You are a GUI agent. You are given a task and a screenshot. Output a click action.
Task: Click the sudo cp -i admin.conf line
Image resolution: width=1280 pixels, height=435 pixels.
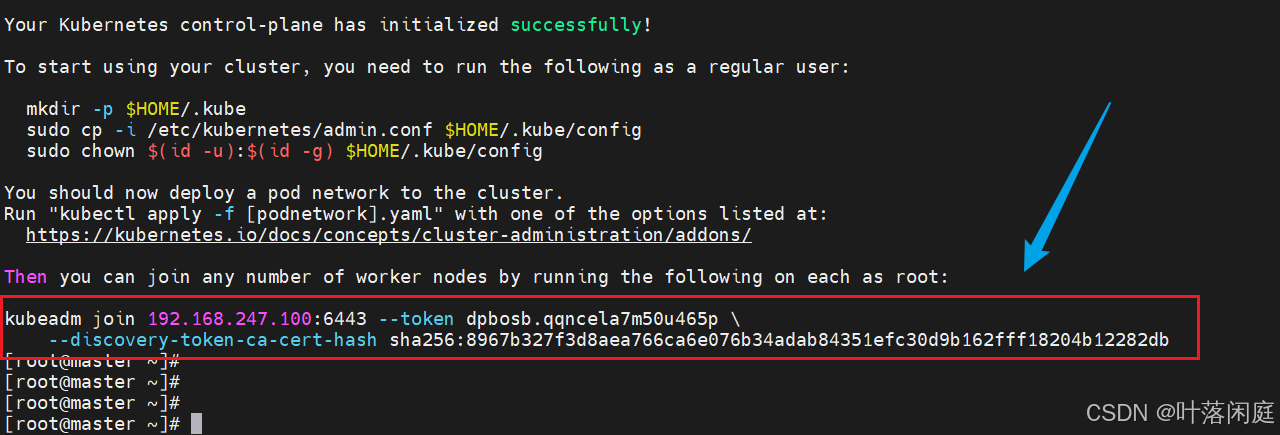pyautogui.click(x=334, y=130)
